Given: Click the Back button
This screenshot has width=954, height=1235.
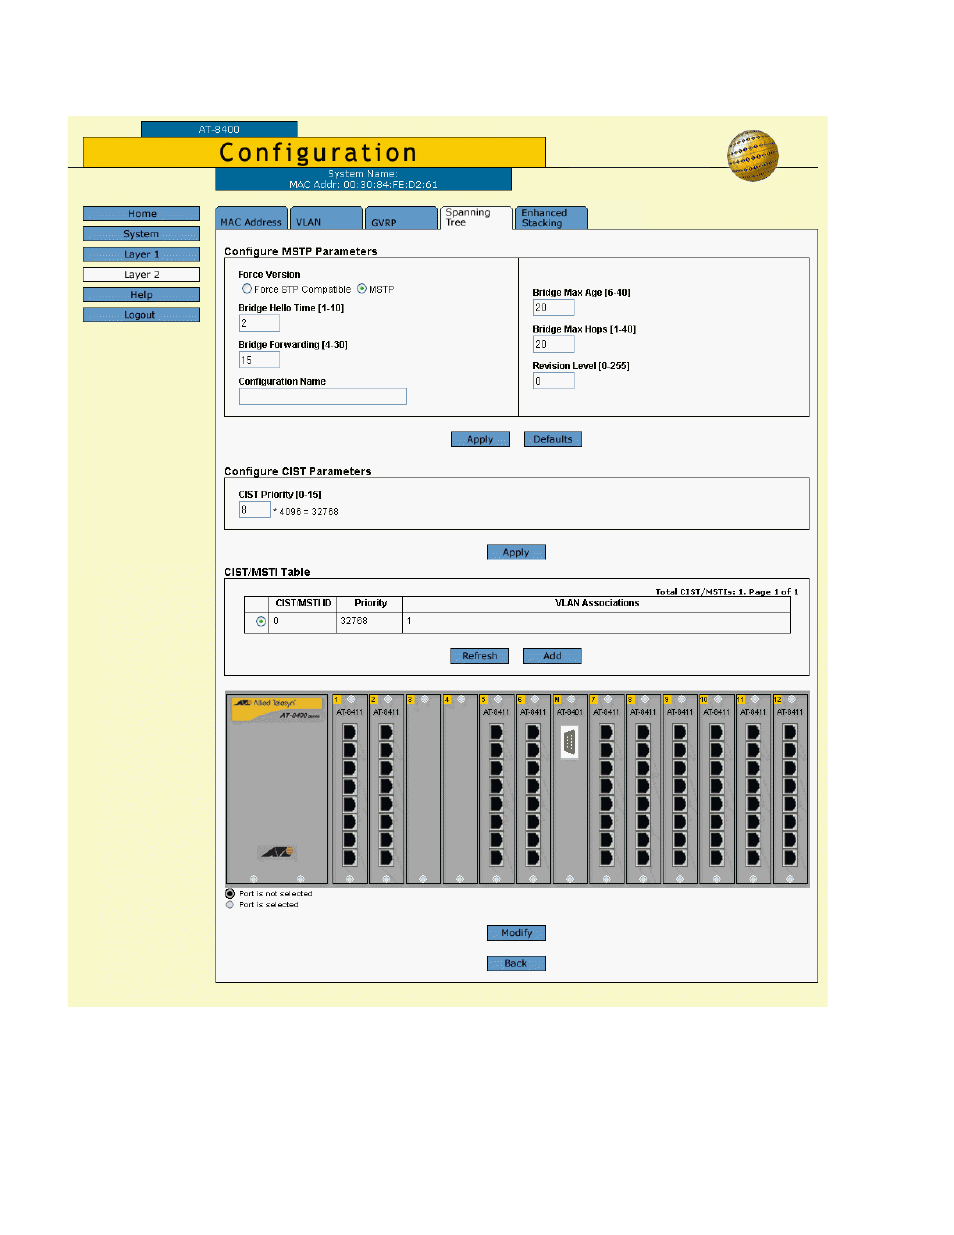Looking at the screenshot, I should 516,964.
